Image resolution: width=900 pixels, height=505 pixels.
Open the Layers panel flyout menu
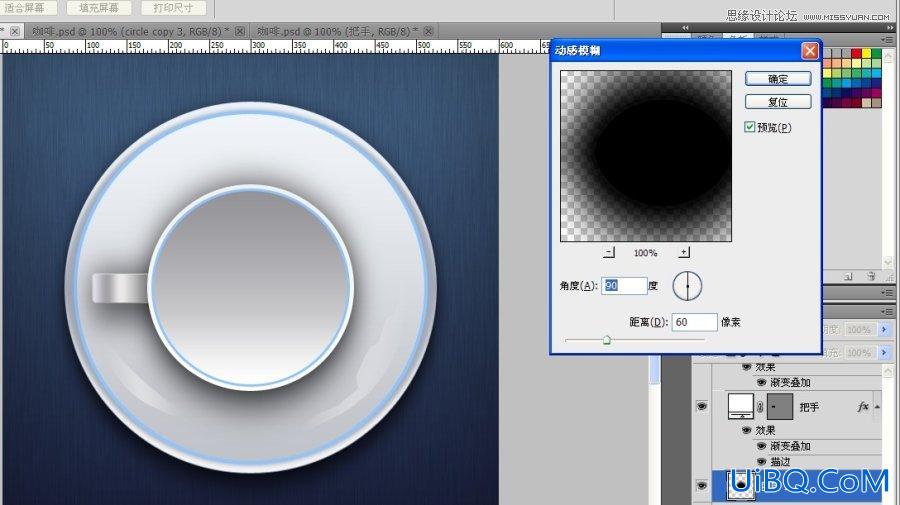pyautogui.click(x=887, y=312)
